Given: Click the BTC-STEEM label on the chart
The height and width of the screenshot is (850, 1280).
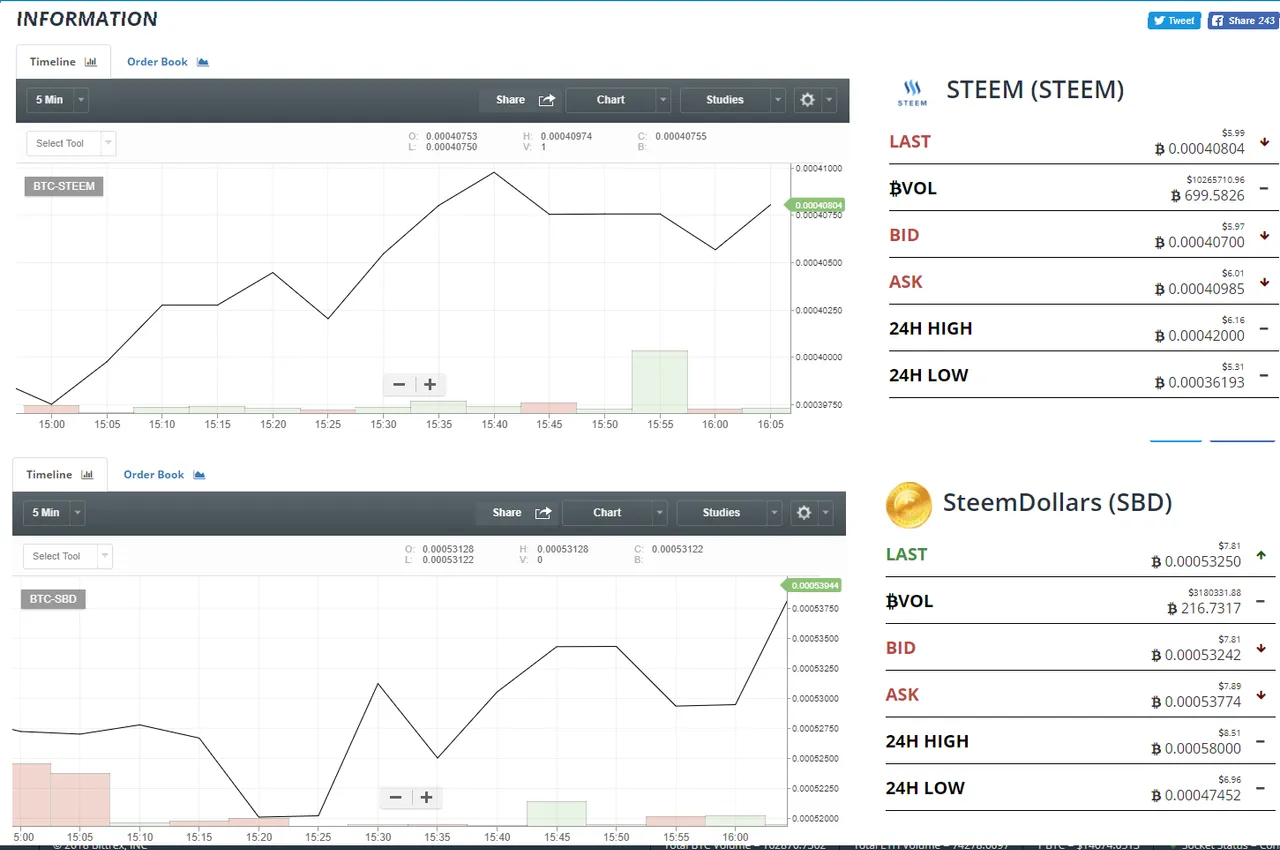Looking at the screenshot, I should (64, 186).
